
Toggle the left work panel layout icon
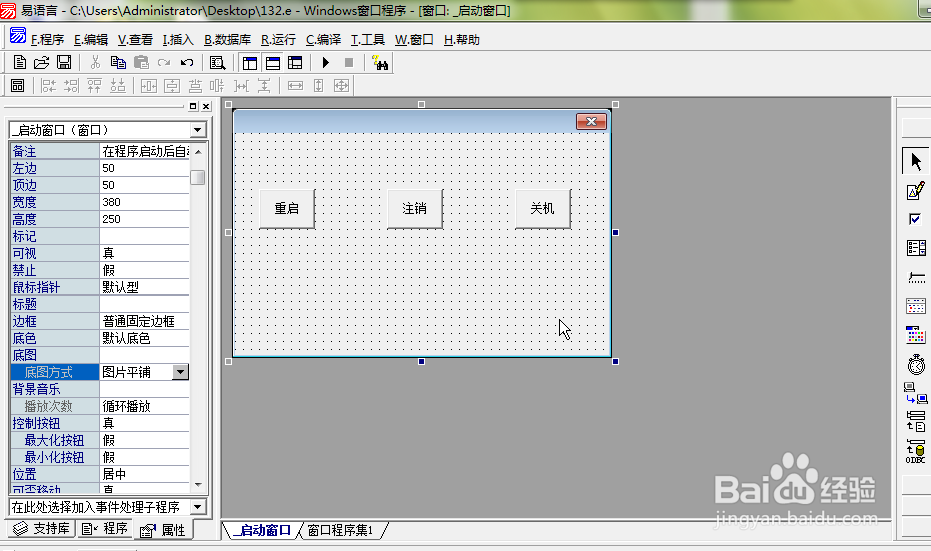250,62
